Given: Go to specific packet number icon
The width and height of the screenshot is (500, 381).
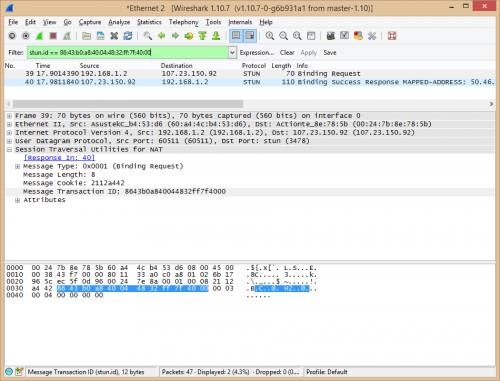Looking at the screenshot, I should [x=189, y=36].
